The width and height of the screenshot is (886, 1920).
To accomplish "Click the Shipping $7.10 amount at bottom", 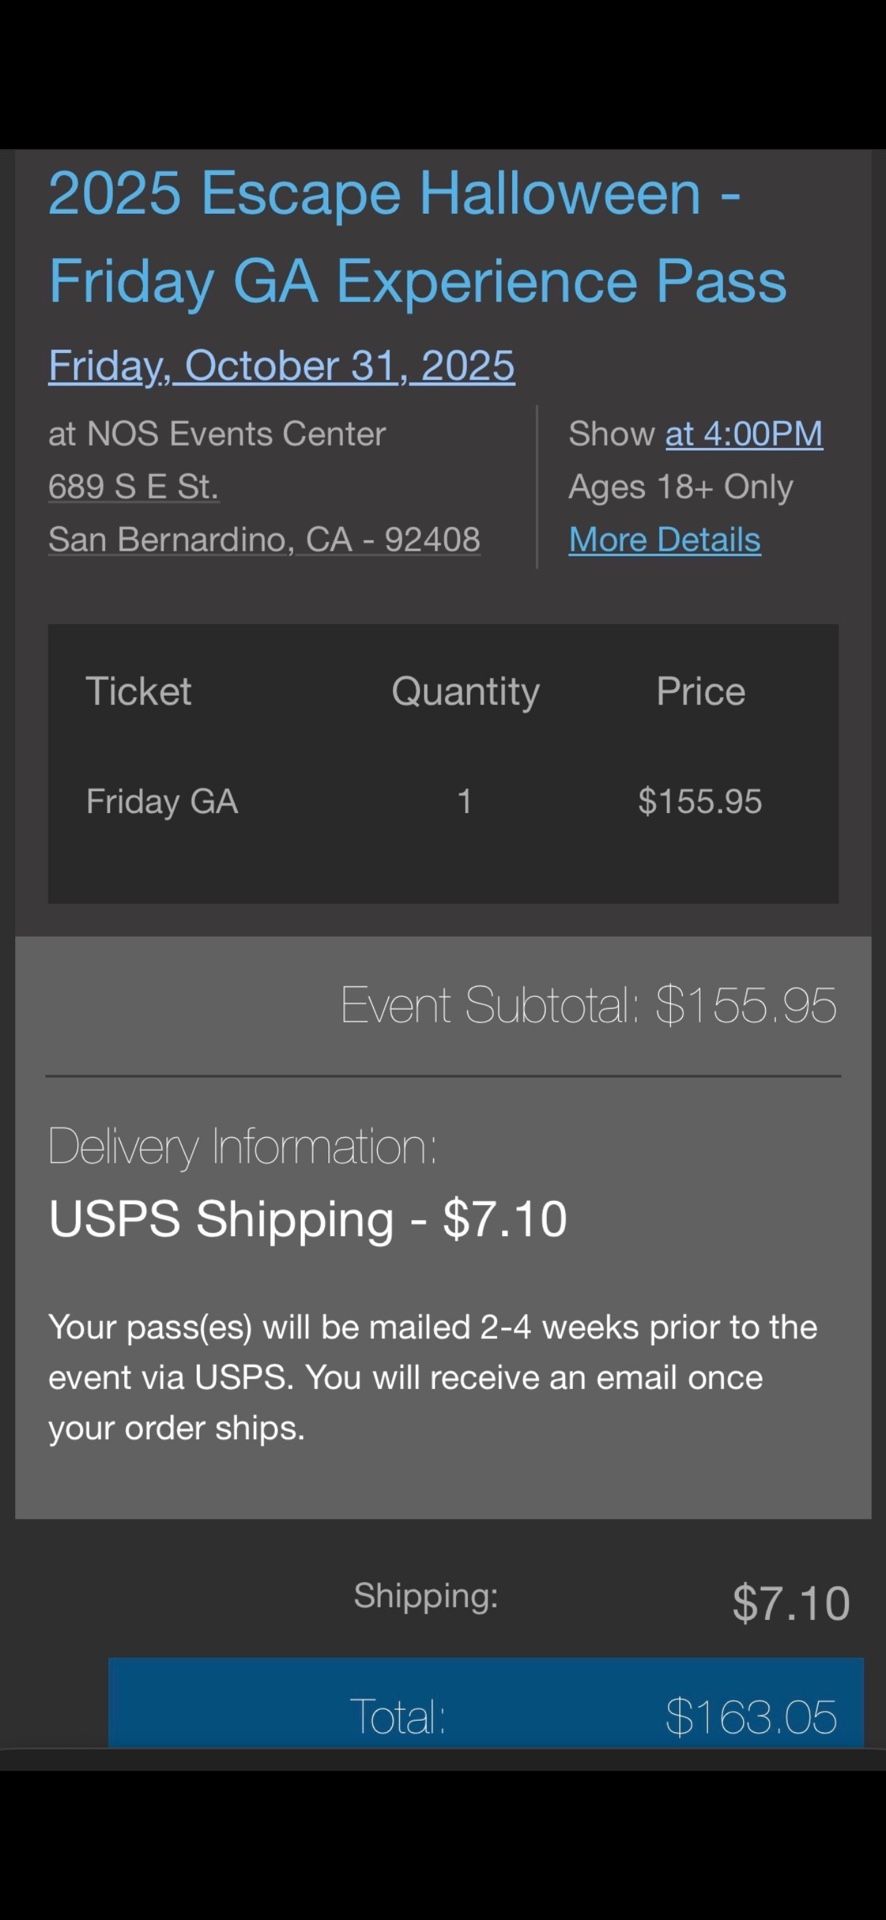I will [790, 1603].
